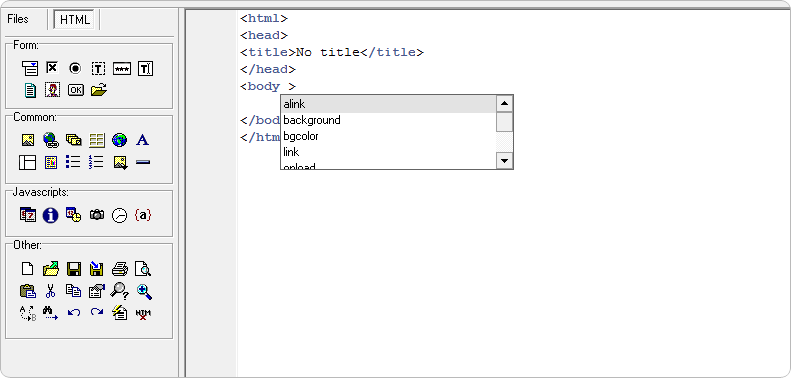Image resolution: width=791 pixels, height=378 pixels.
Task: Switch to the Files tab
Action: pos(18,19)
